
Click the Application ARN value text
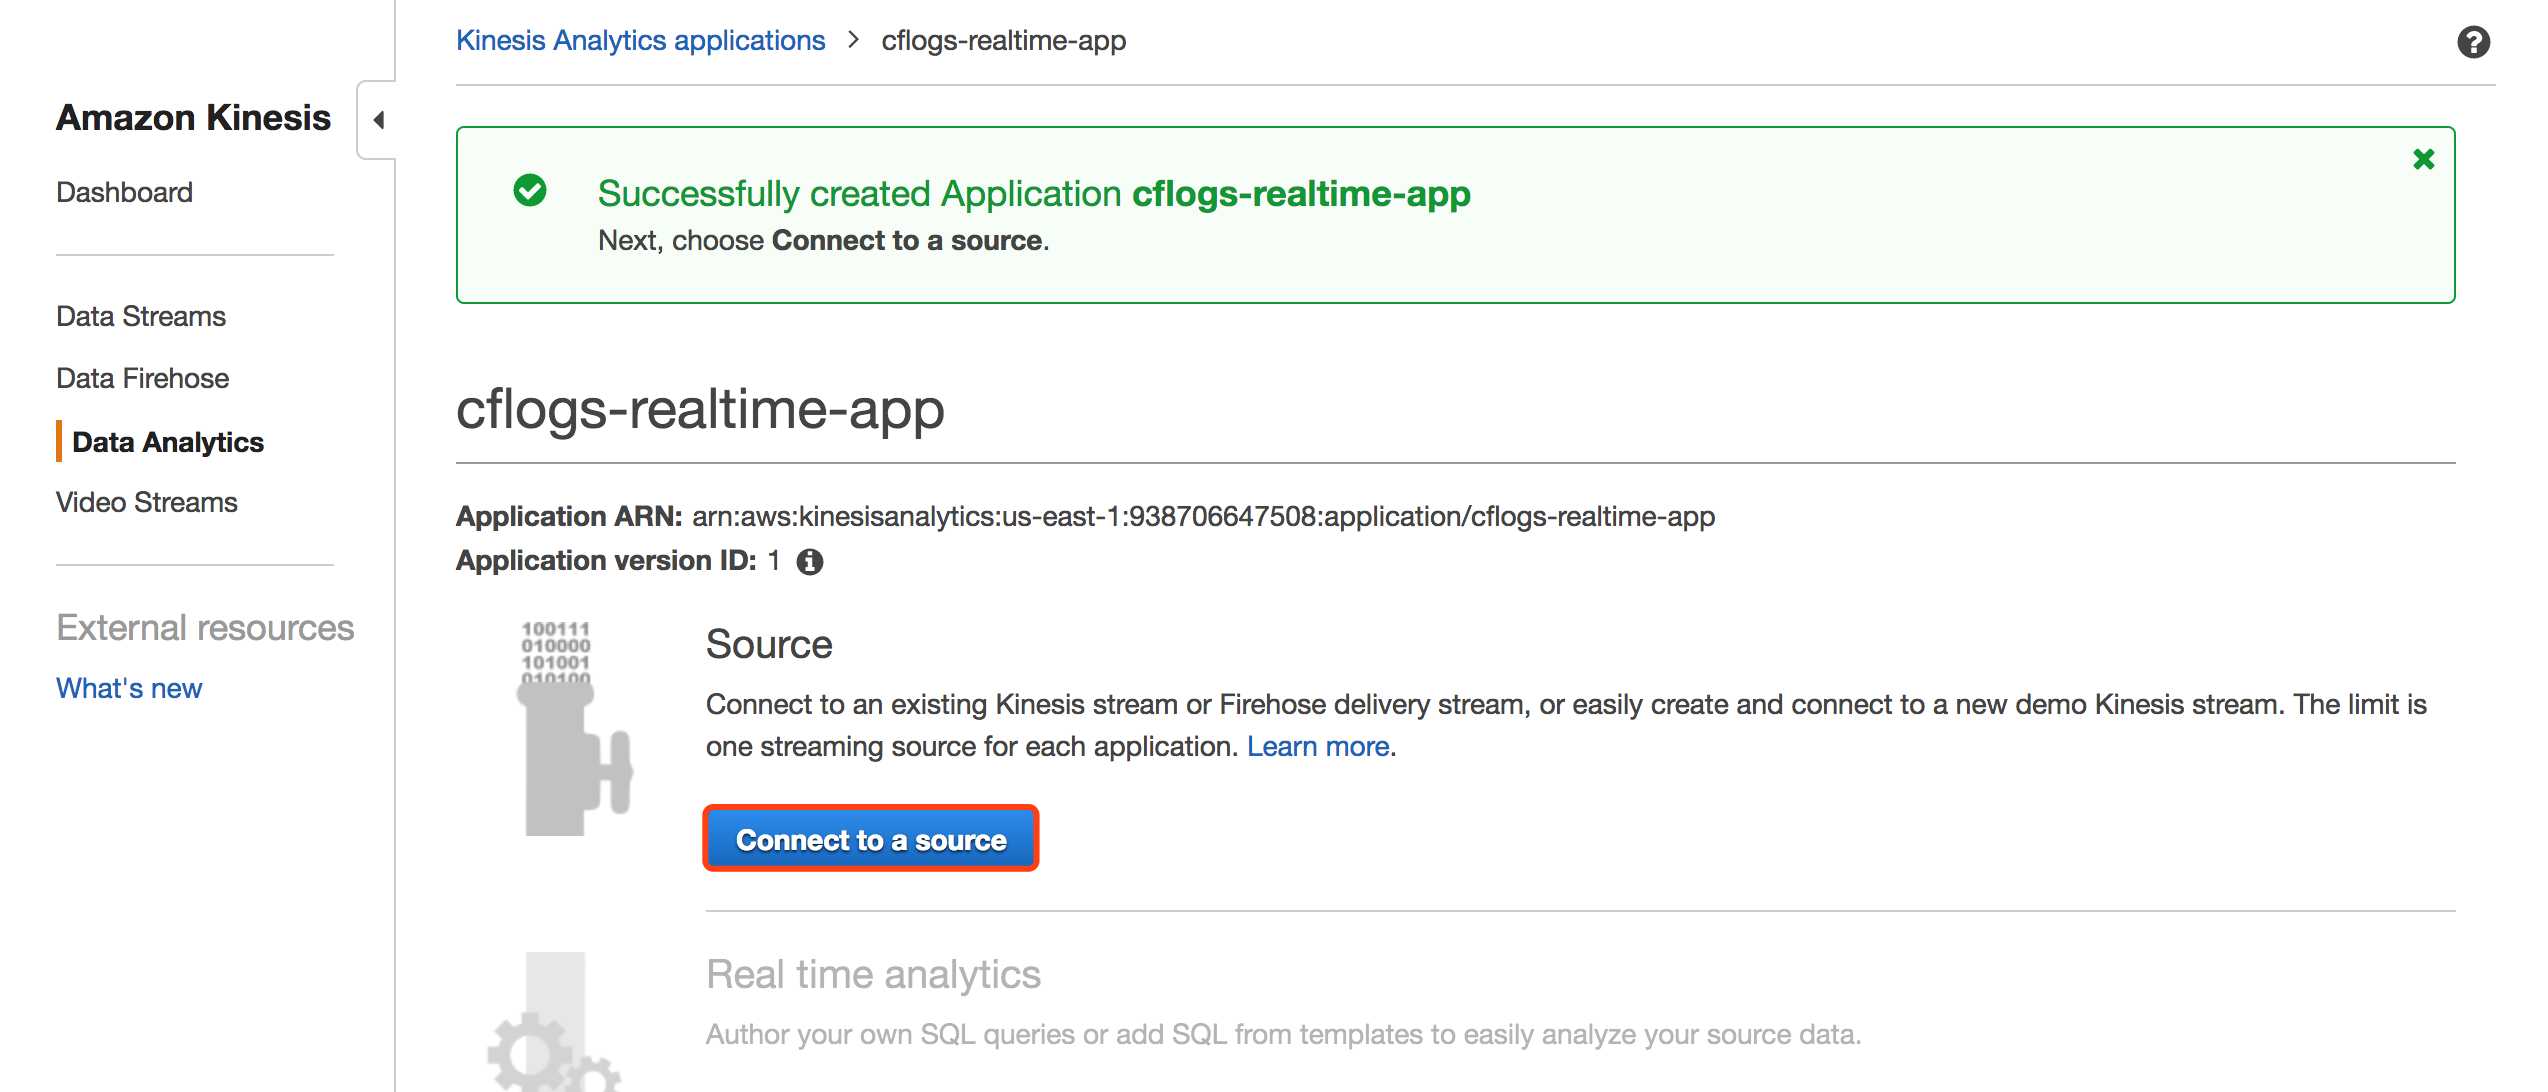coord(1203,516)
